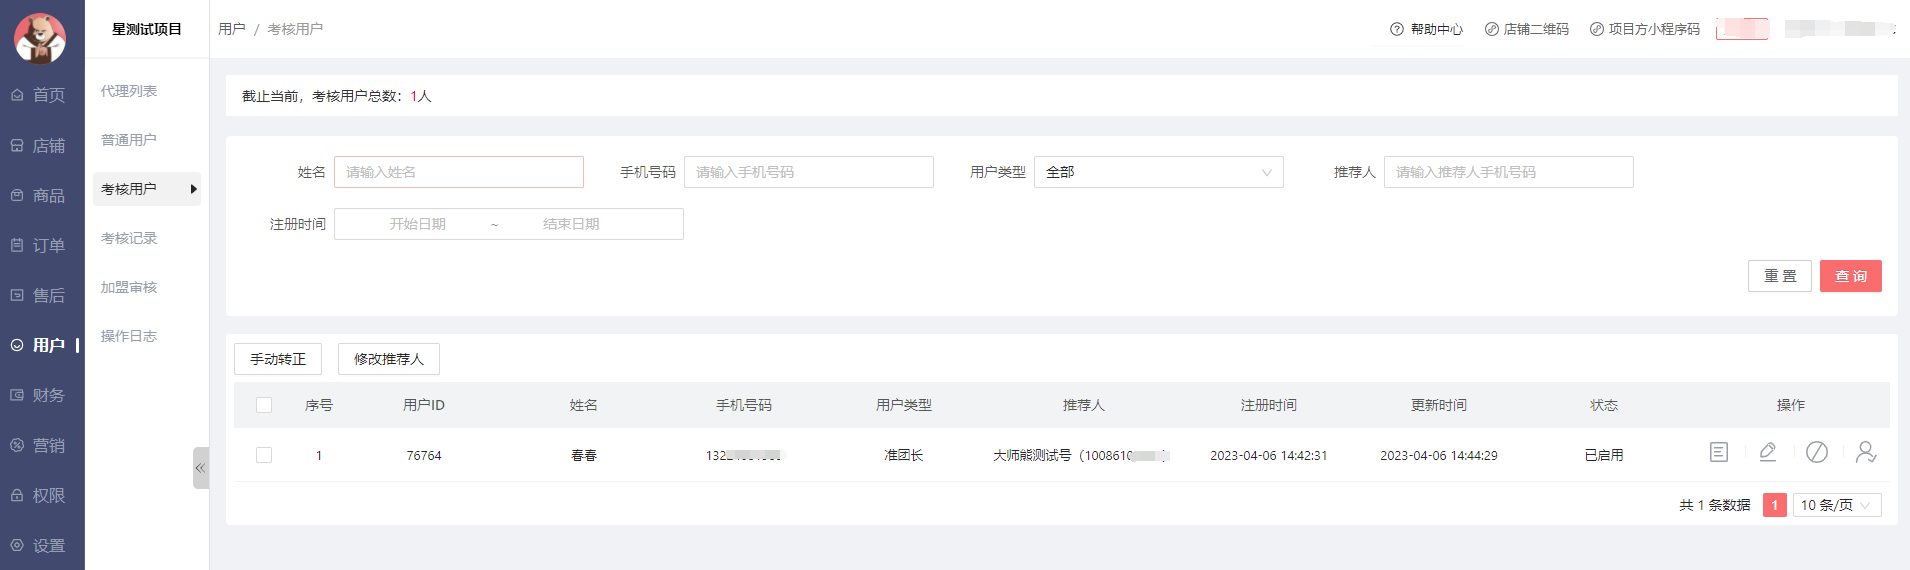The width and height of the screenshot is (1910, 570).
Task: Expand the user type (用户类型) dropdown
Action: pyautogui.click(x=1158, y=172)
